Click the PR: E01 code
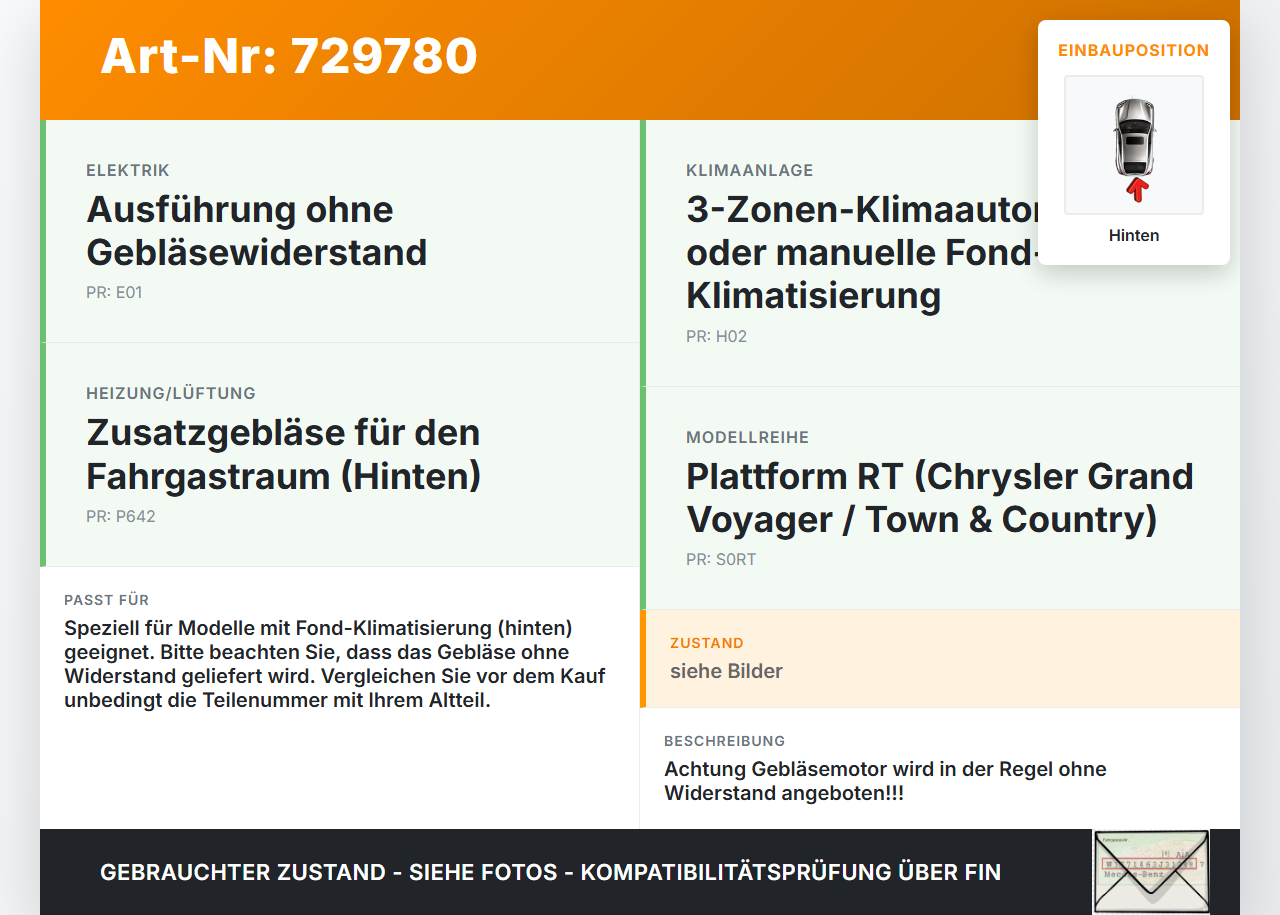 point(114,293)
